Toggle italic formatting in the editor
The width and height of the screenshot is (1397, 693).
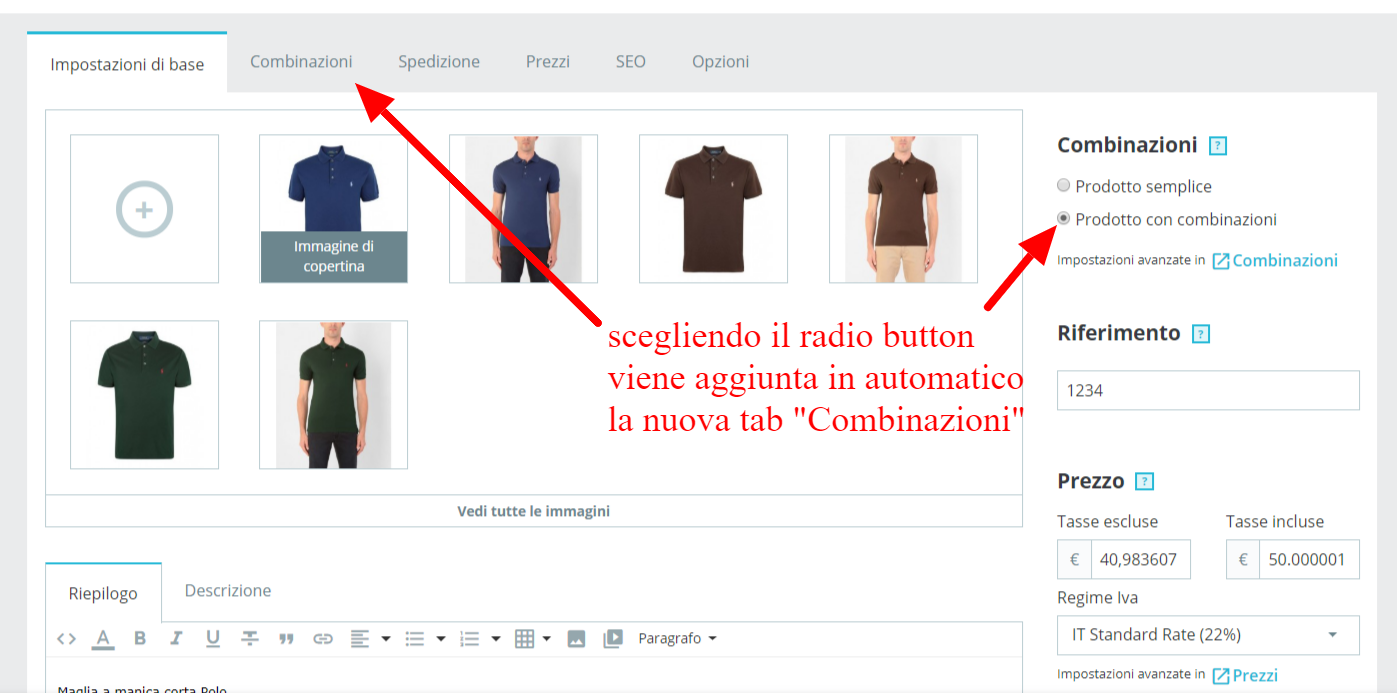176,638
